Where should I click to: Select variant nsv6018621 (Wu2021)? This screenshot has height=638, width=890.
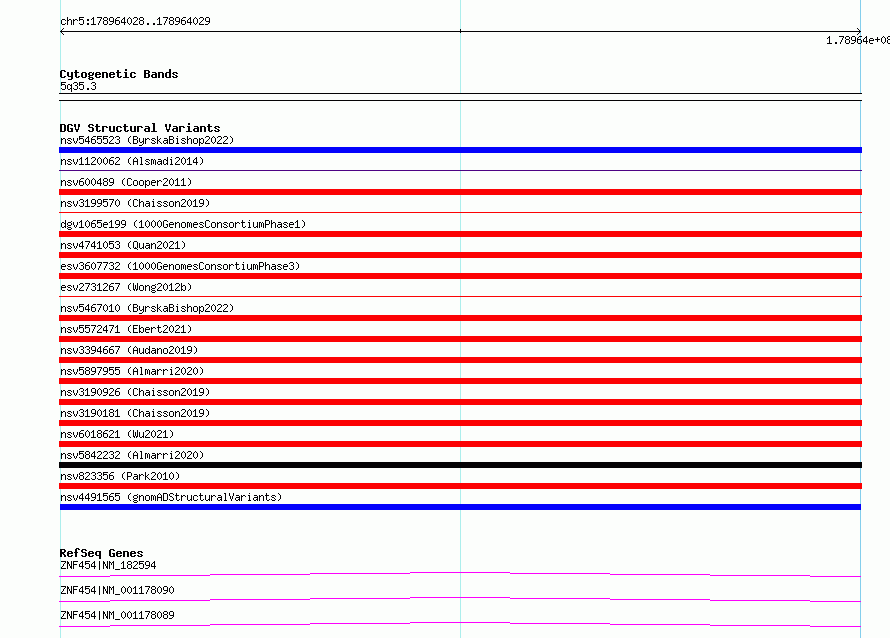pyautogui.click(x=117, y=434)
